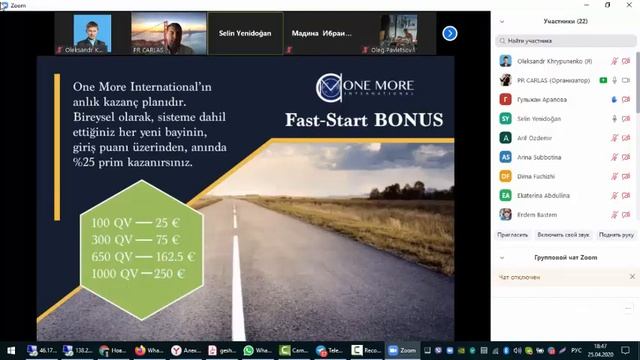Click PR CARLAS's green screen-share icon
The height and width of the screenshot is (360, 640).
603,80
